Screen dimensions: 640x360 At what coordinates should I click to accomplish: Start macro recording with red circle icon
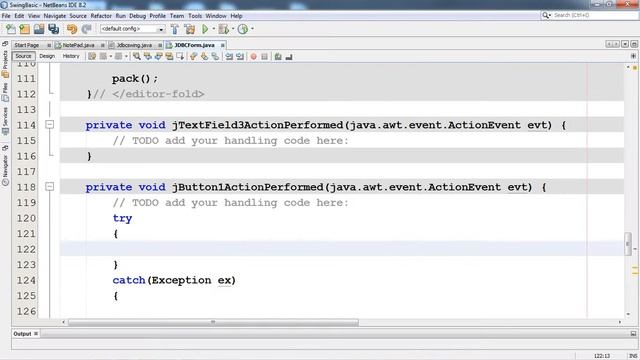click(253, 56)
